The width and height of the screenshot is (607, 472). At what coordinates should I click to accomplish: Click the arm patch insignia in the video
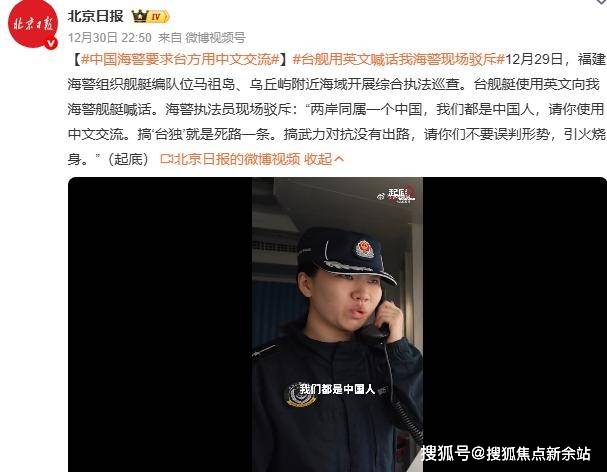click(x=300, y=396)
